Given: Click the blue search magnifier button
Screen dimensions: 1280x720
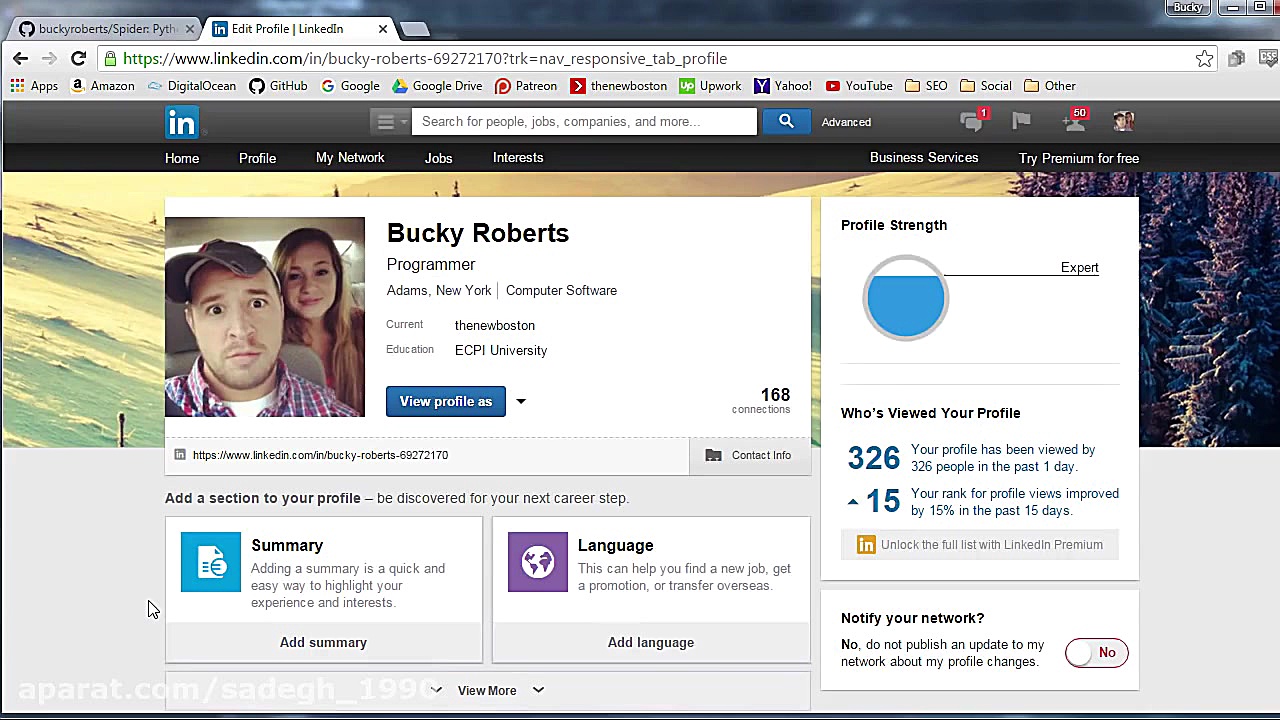Looking at the screenshot, I should click(786, 122).
